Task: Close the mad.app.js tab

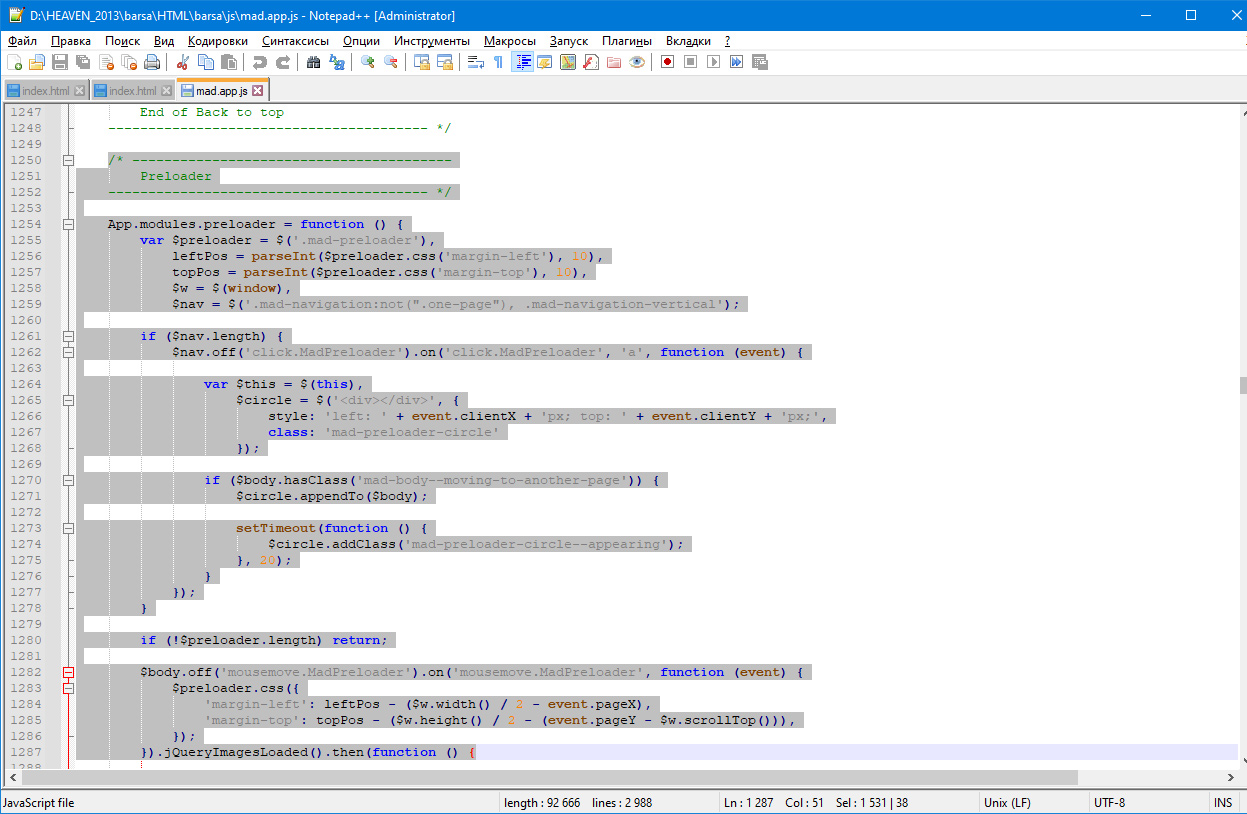Action: coord(257,91)
